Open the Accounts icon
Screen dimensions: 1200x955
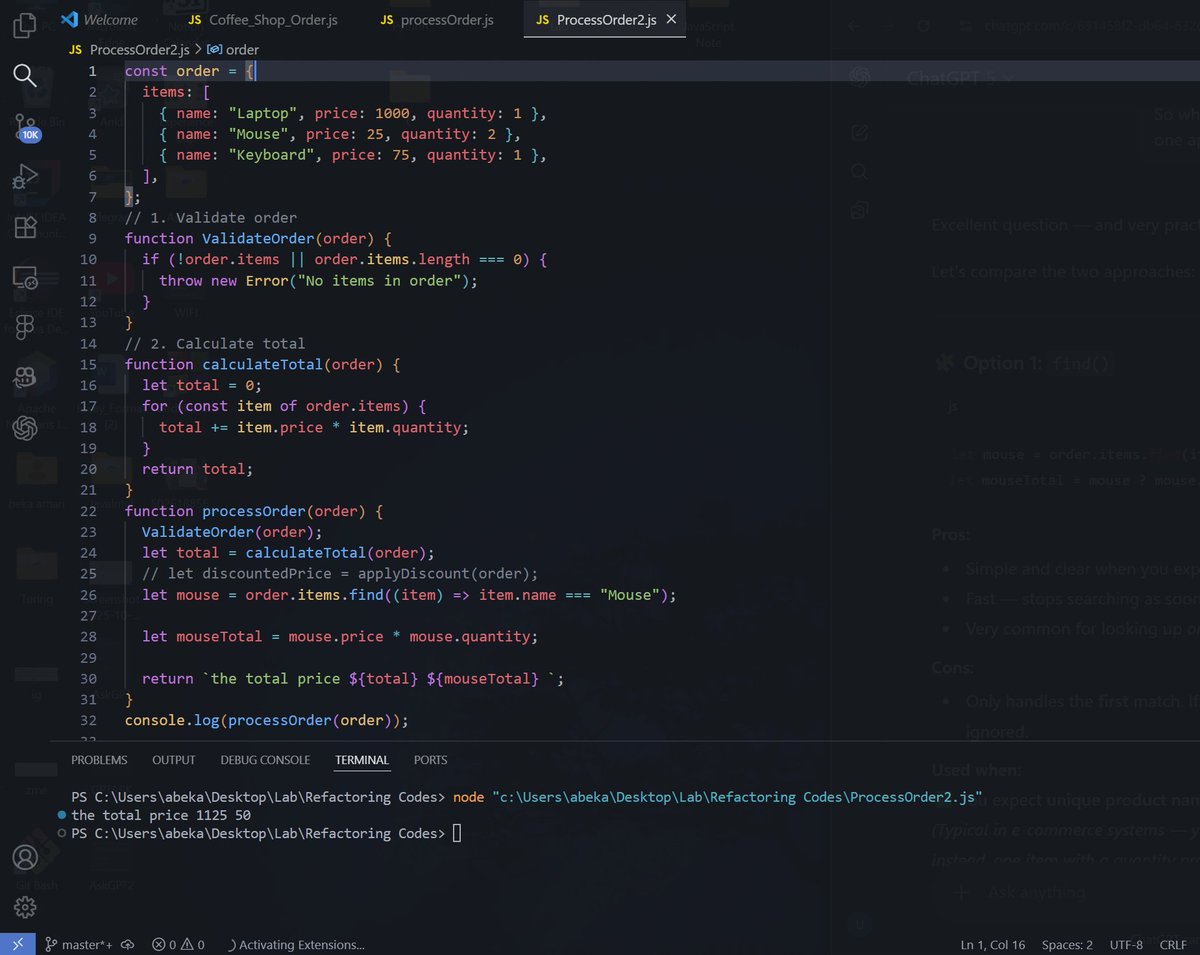(x=23, y=857)
